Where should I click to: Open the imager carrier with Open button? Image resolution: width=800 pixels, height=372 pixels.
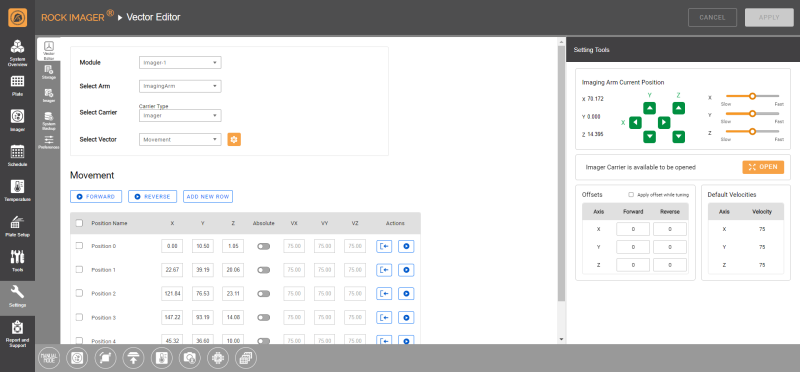pos(763,167)
